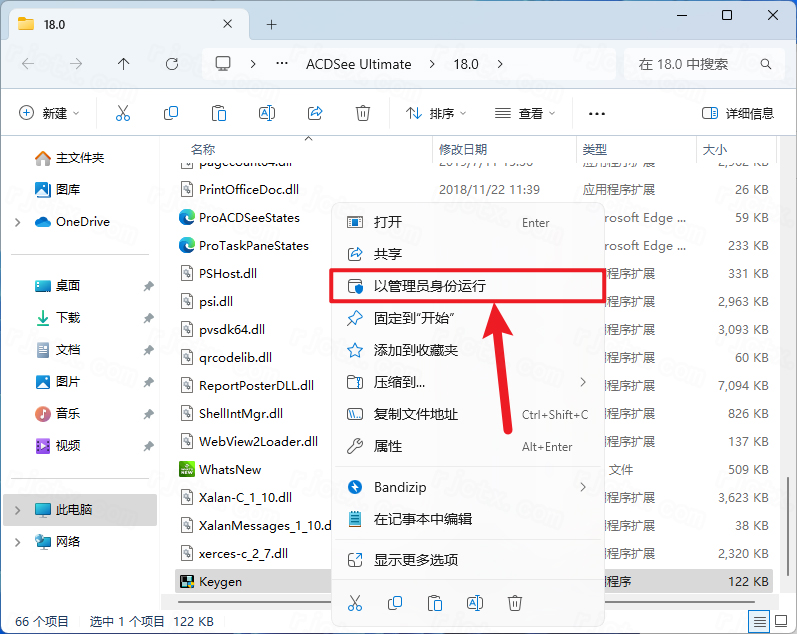Click the share icon in toolbar
This screenshot has width=797, height=634.
click(315, 113)
